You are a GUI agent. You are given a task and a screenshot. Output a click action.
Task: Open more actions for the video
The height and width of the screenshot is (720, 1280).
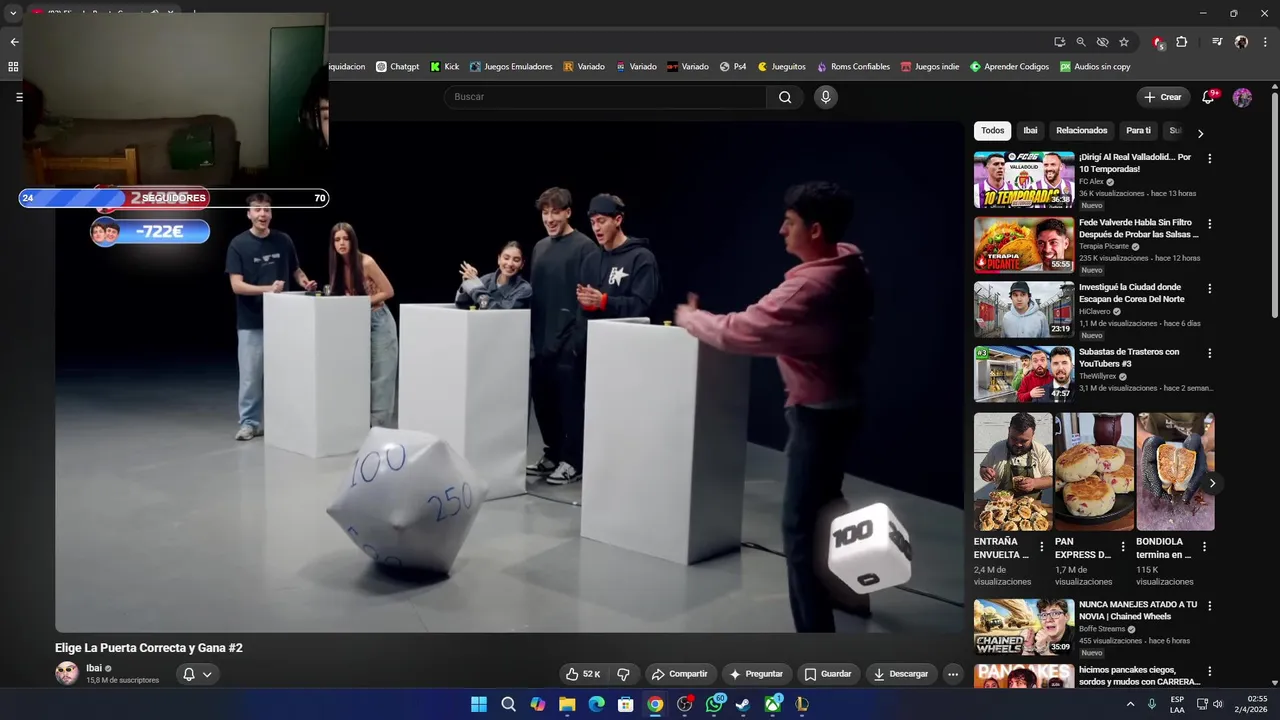pyautogui.click(x=953, y=674)
